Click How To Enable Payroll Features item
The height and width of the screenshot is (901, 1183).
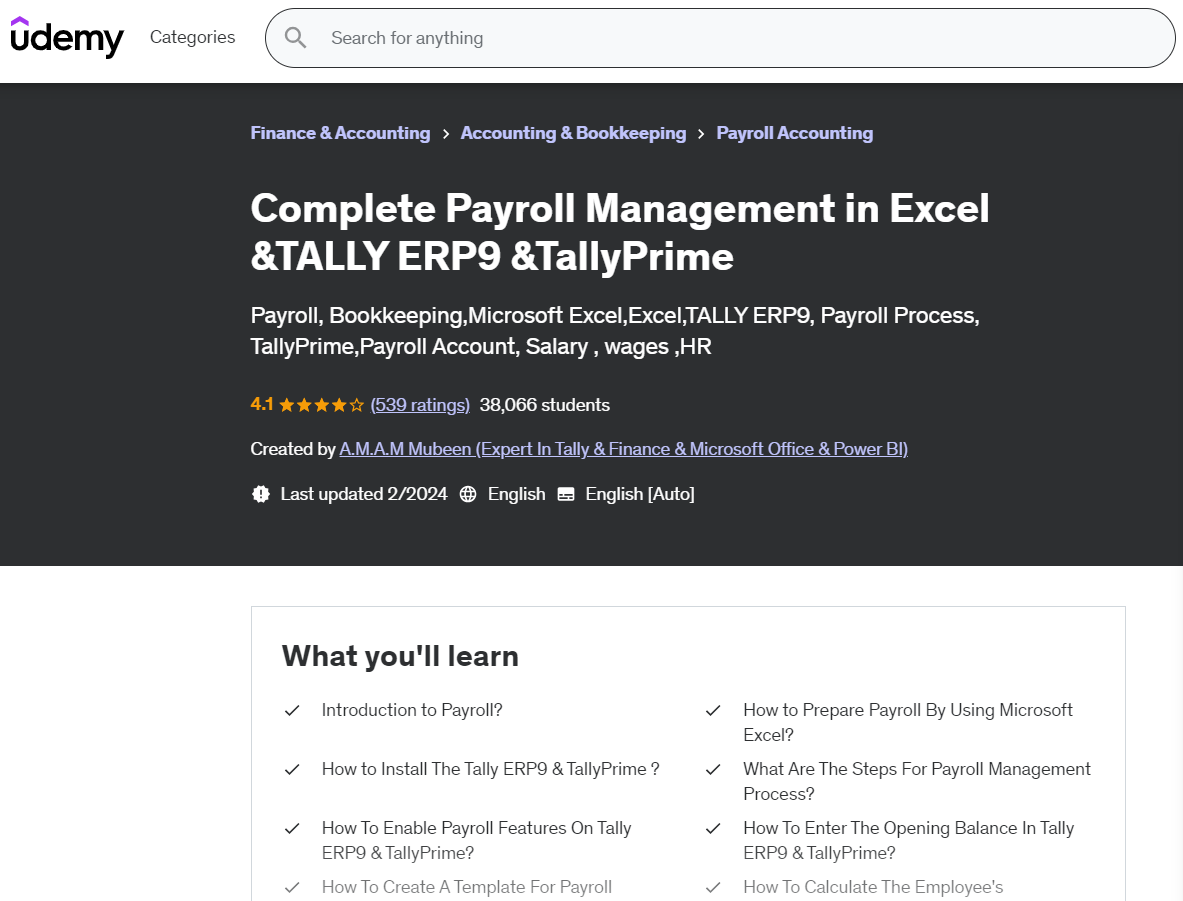tap(476, 841)
